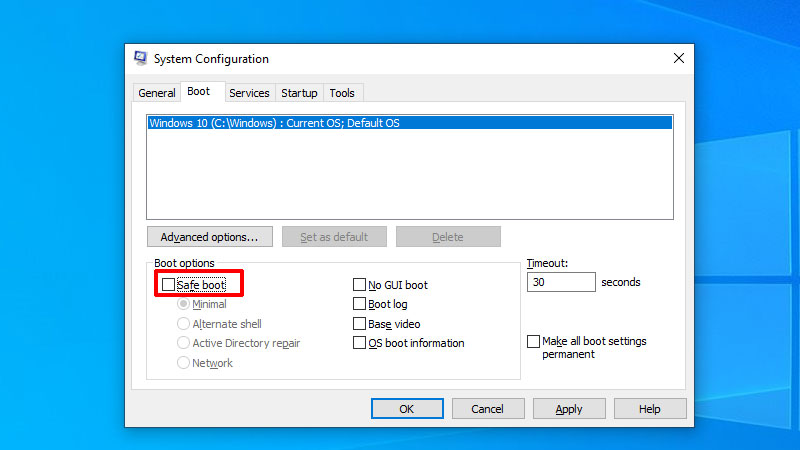Image resolution: width=800 pixels, height=450 pixels.
Task: Choose the Alternate shell option
Action: [183, 323]
